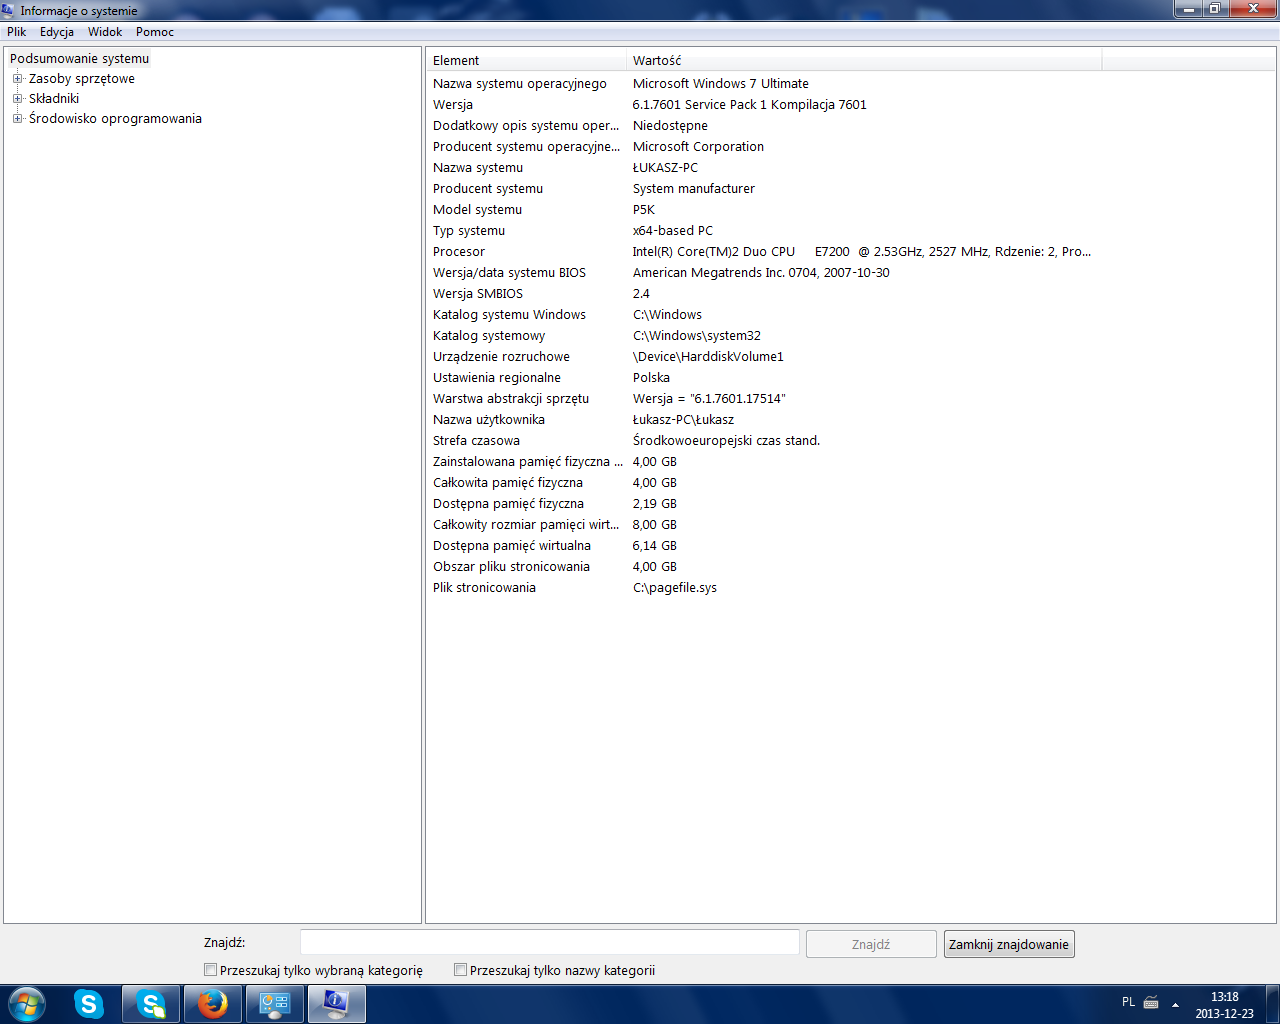Screen dimensions: 1280x1024
Task: Enable 'Przeszukaj tylko wybraną kategorię' checkbox
Action: pos(210,970)
